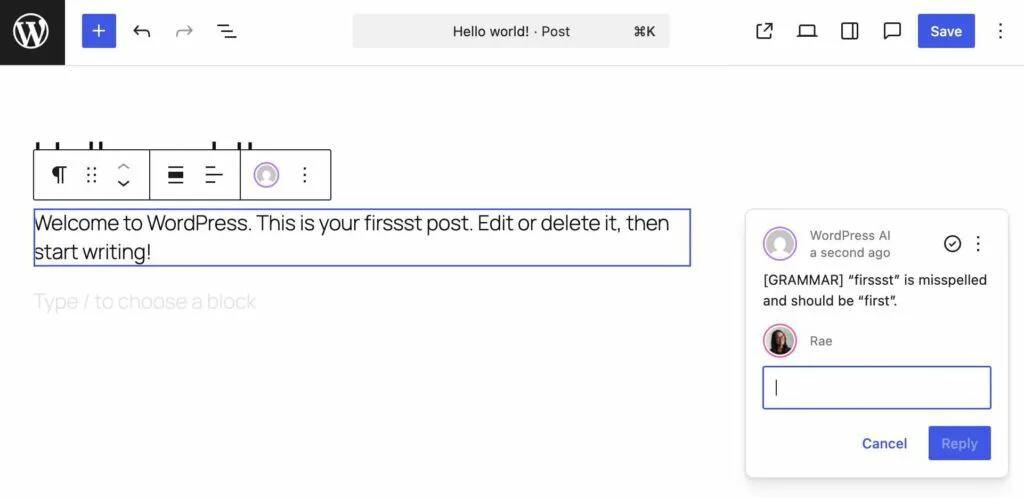Click into the comment reply text field
The image size is (1024, 498).
point(876,388)
